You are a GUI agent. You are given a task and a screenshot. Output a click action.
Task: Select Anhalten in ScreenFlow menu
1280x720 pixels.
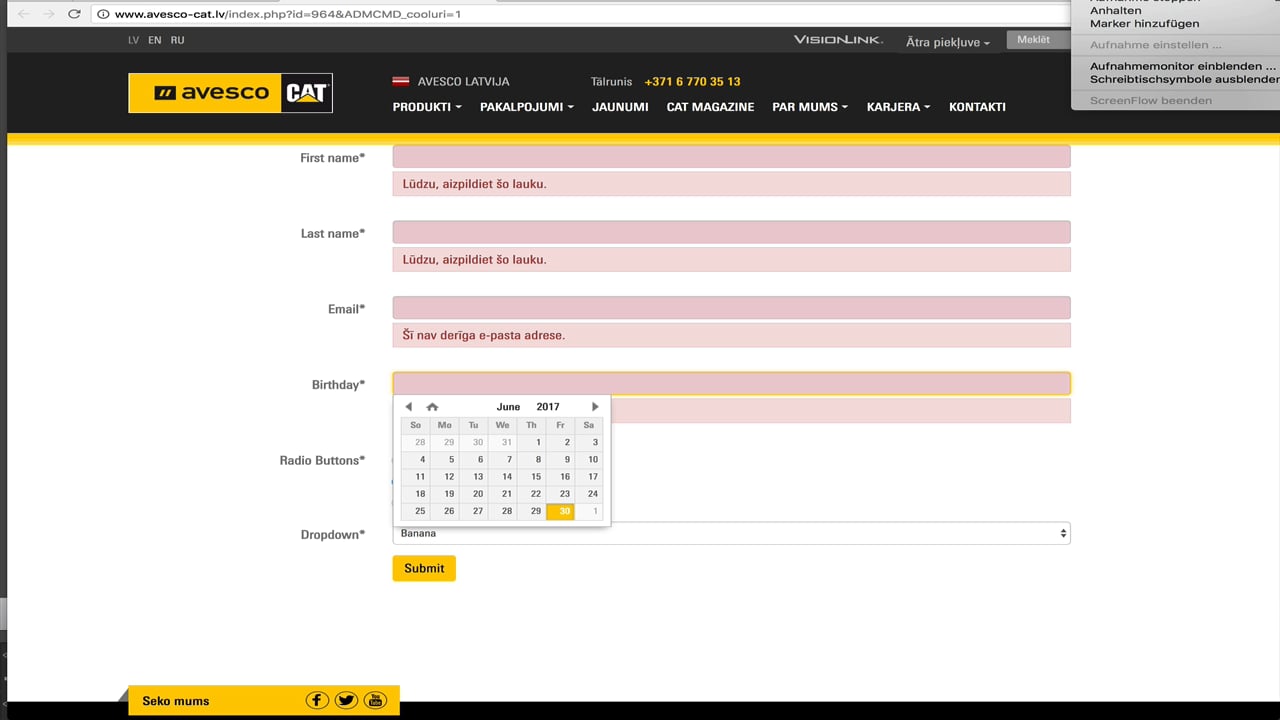pyautogui.click(x=1115, y=10)
